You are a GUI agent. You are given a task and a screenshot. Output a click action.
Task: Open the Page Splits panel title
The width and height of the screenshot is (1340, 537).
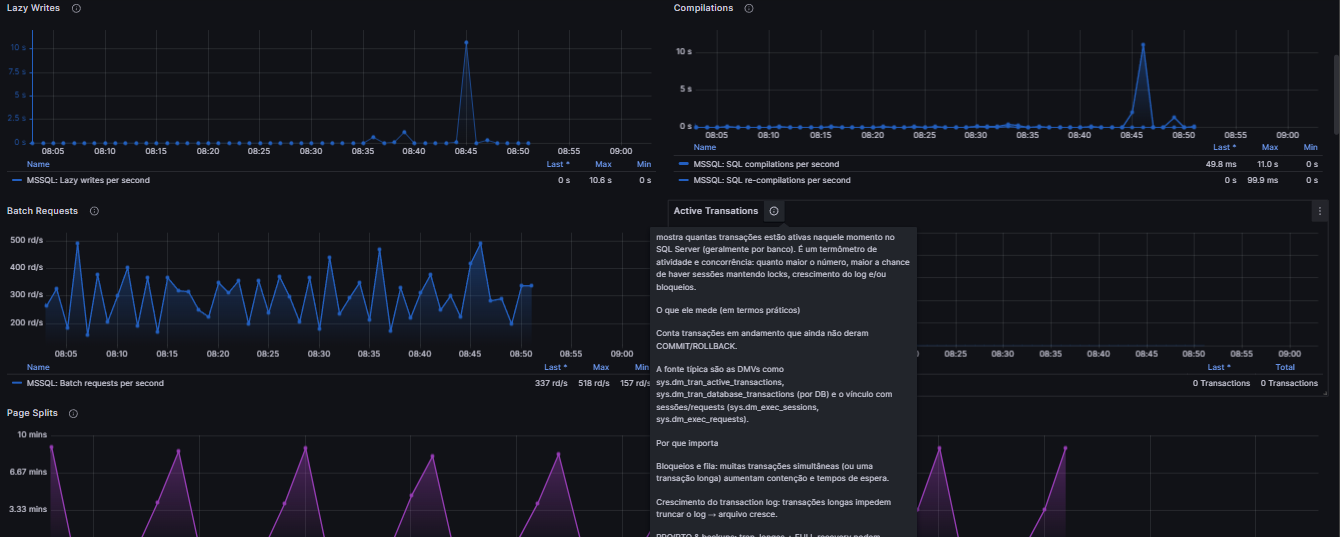(x=32, y=413)
